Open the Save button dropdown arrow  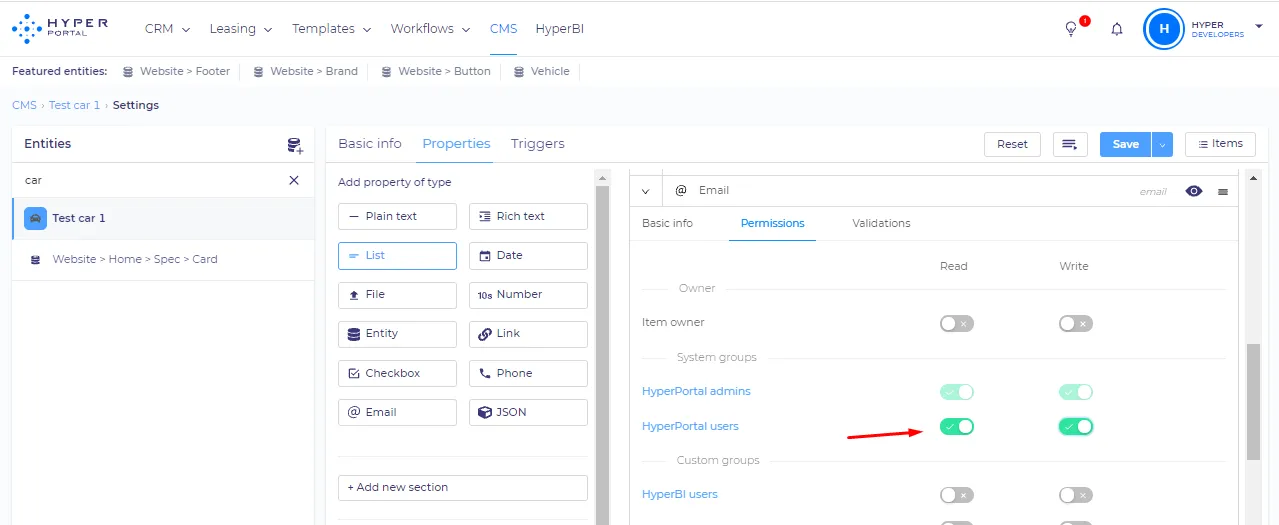[x=1161, y=144]
